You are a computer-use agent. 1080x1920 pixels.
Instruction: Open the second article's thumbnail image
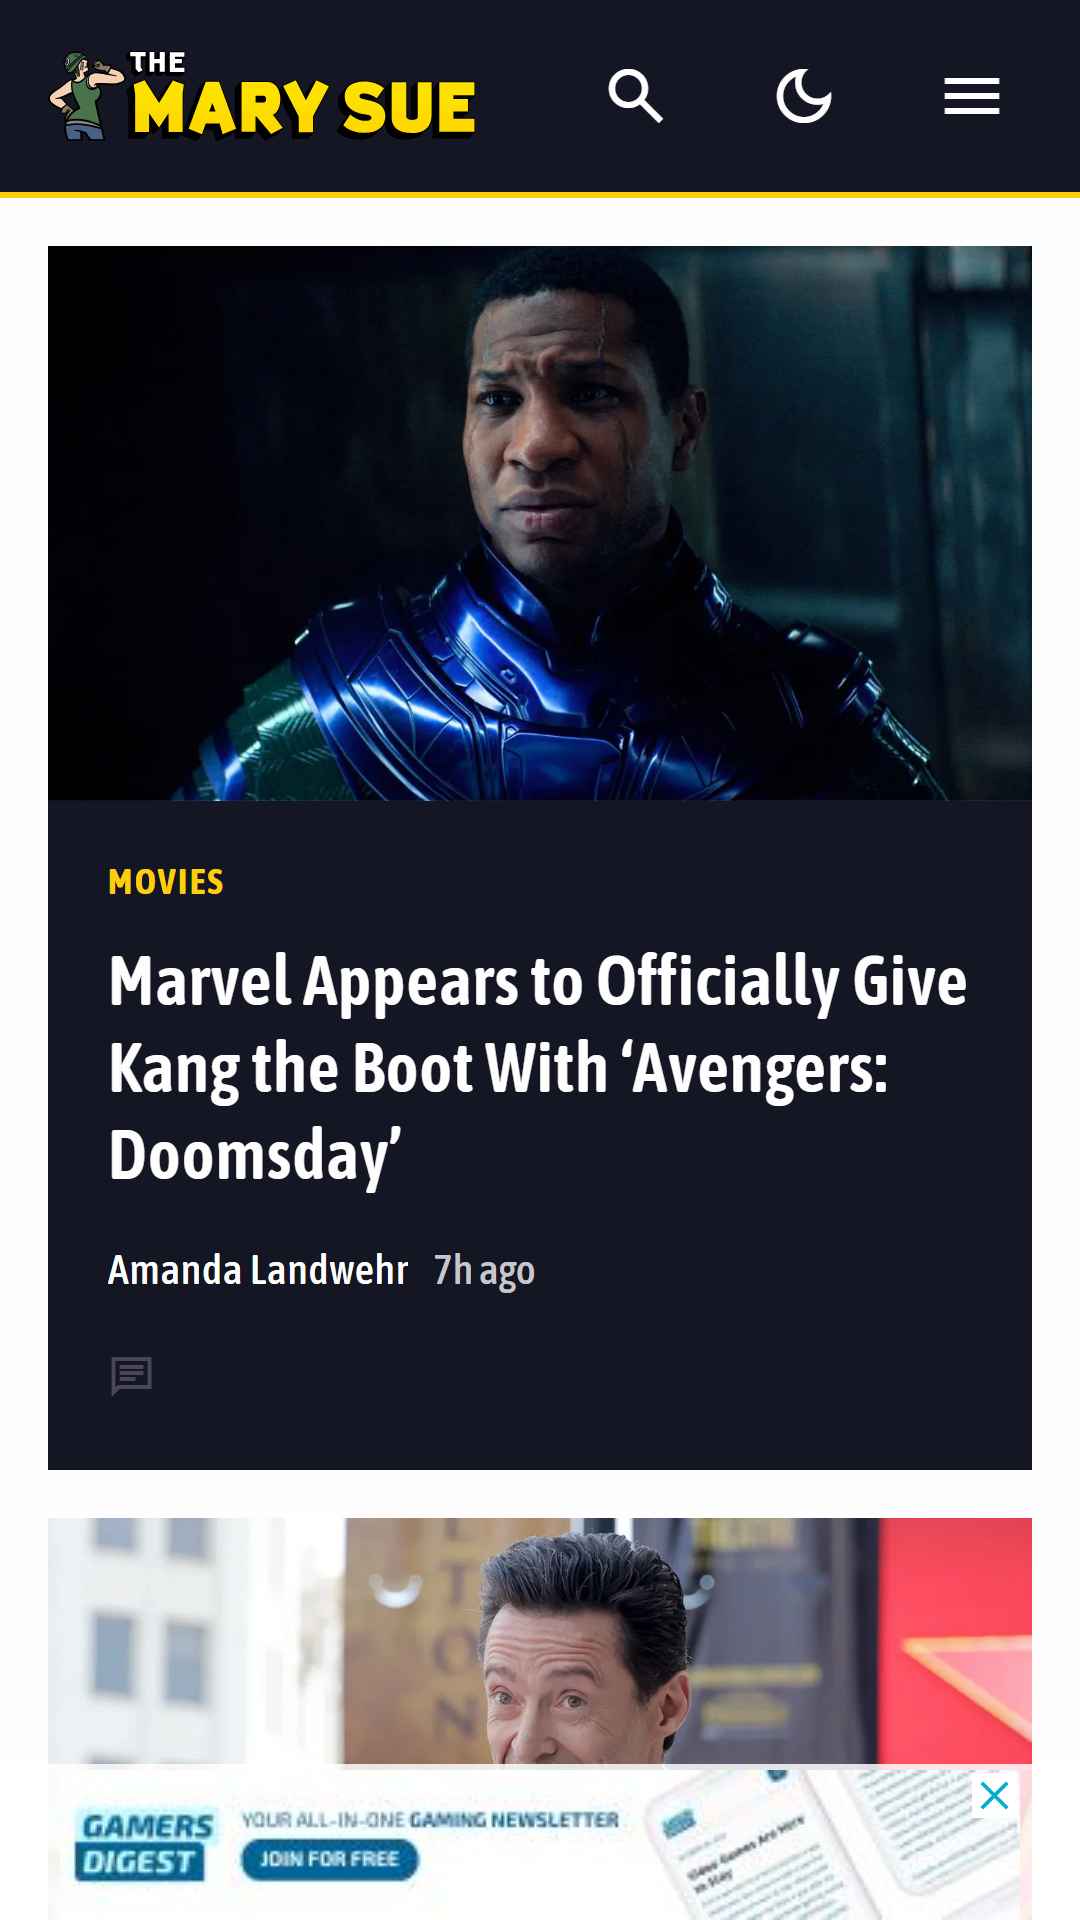(x=540, y=1641)
